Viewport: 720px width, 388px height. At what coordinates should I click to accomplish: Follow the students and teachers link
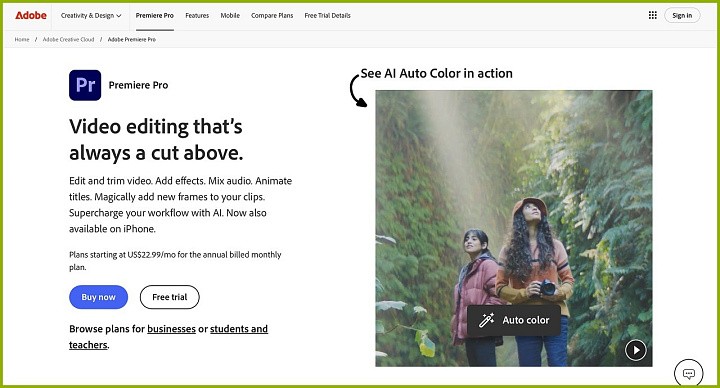(x=169, y=337)
